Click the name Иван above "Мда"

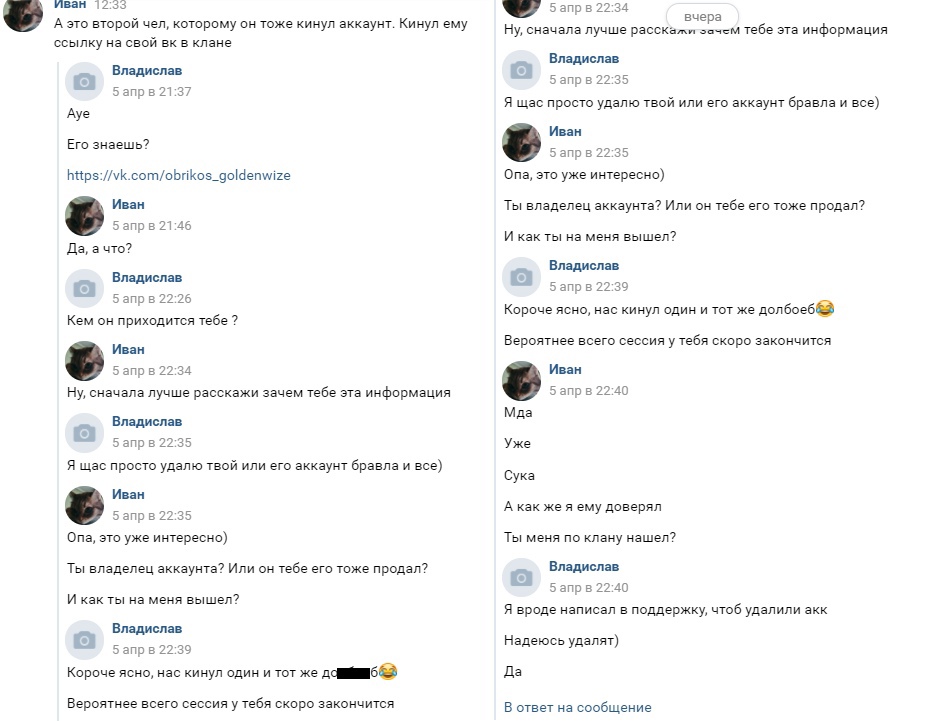(x=565, y=370)
